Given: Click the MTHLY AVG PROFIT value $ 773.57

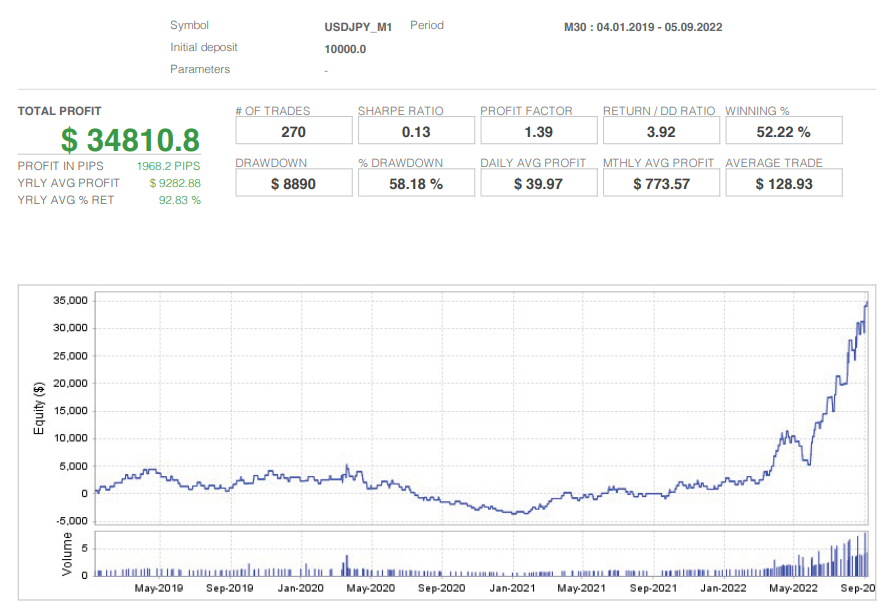Looking at the screenshot, I should 661,182.
